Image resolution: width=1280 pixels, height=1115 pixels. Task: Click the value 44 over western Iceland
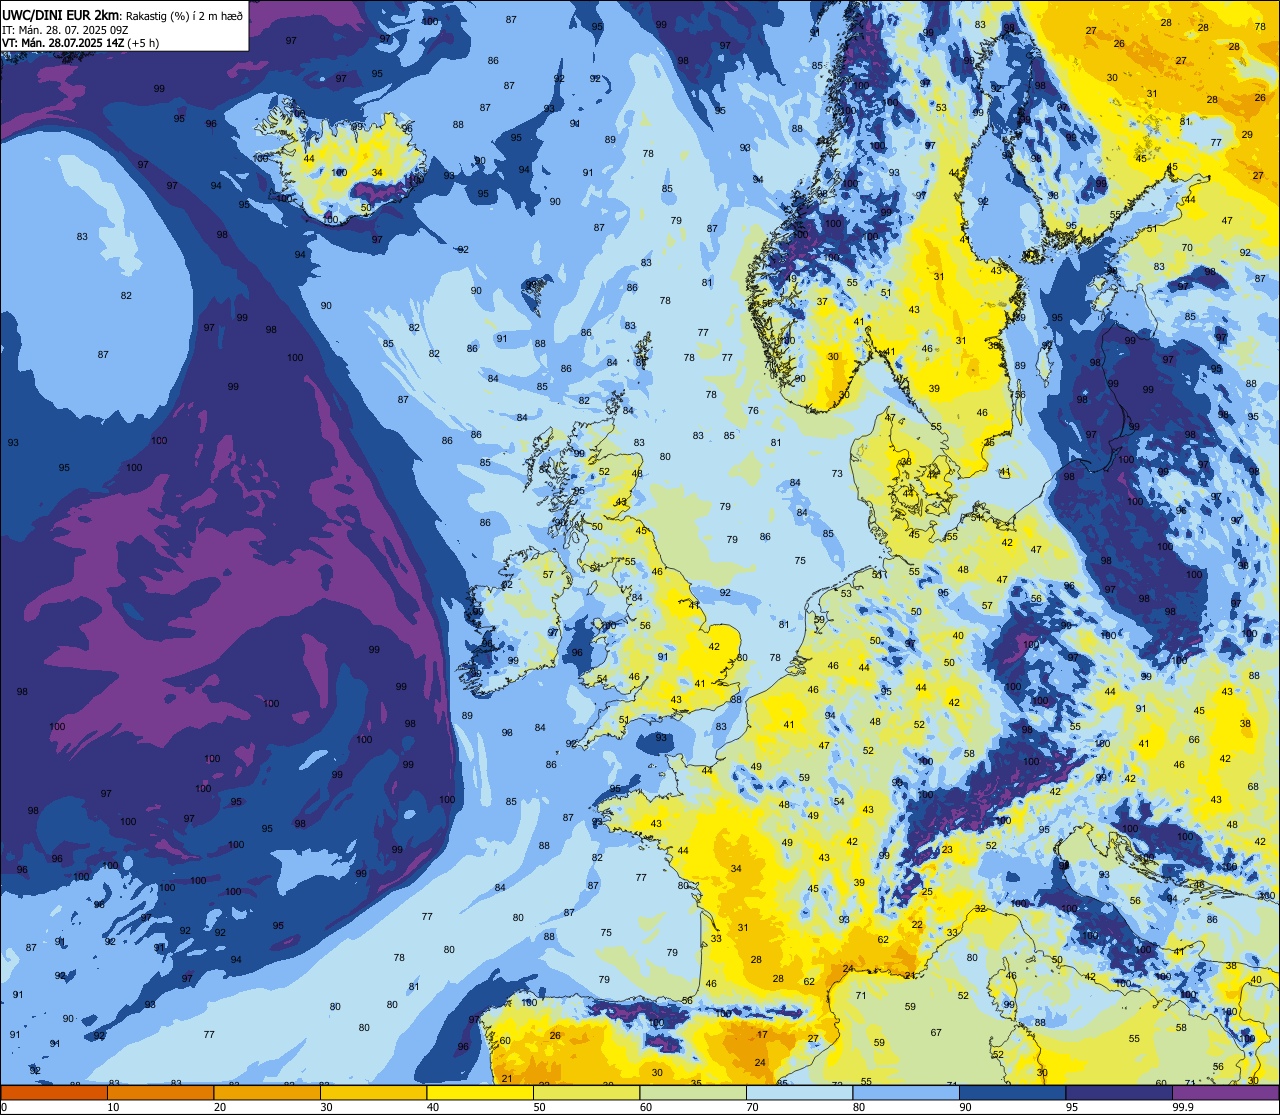[x=309, y=159]
